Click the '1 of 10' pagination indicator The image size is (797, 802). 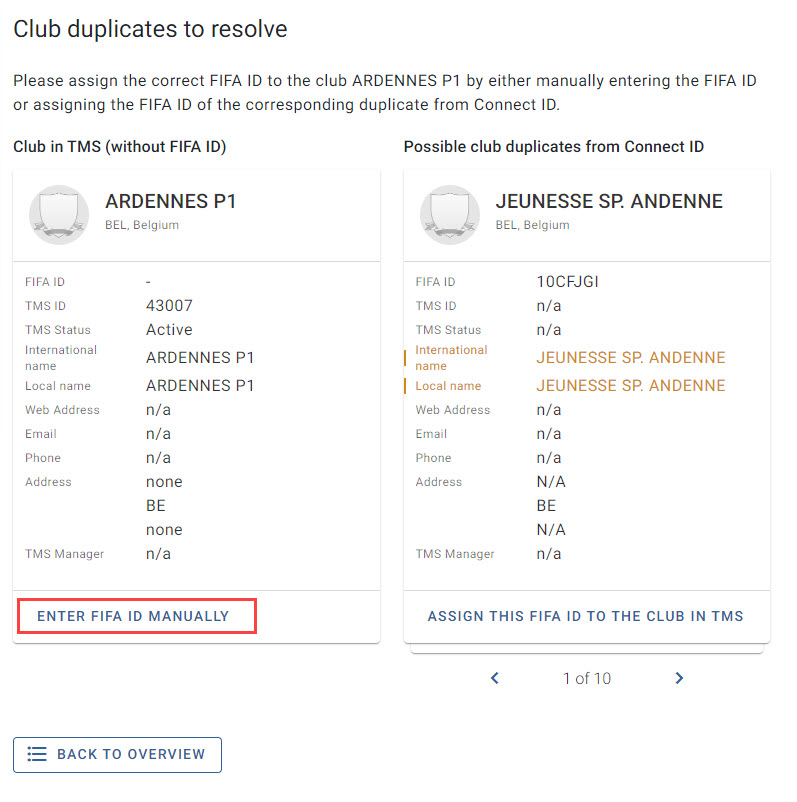point(587,678)
